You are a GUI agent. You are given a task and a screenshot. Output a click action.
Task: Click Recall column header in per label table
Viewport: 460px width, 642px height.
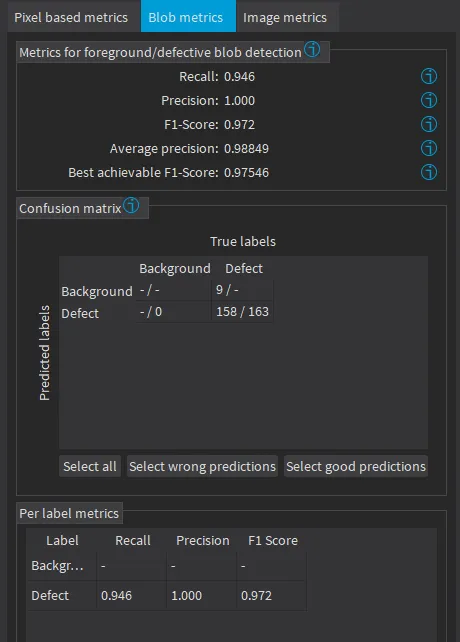click(x=133, y=540)
